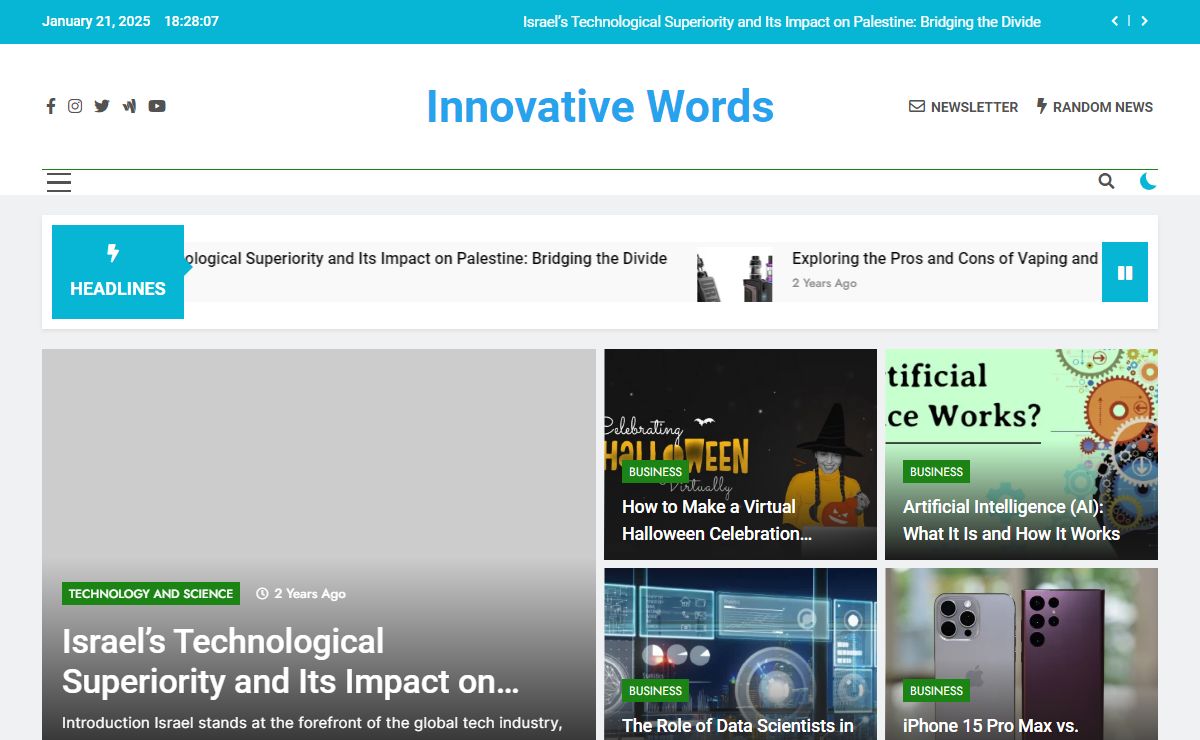The image size is (1200, 740).
Task: Toggle dark mode with moon icon
Action: click(1148, 181)
